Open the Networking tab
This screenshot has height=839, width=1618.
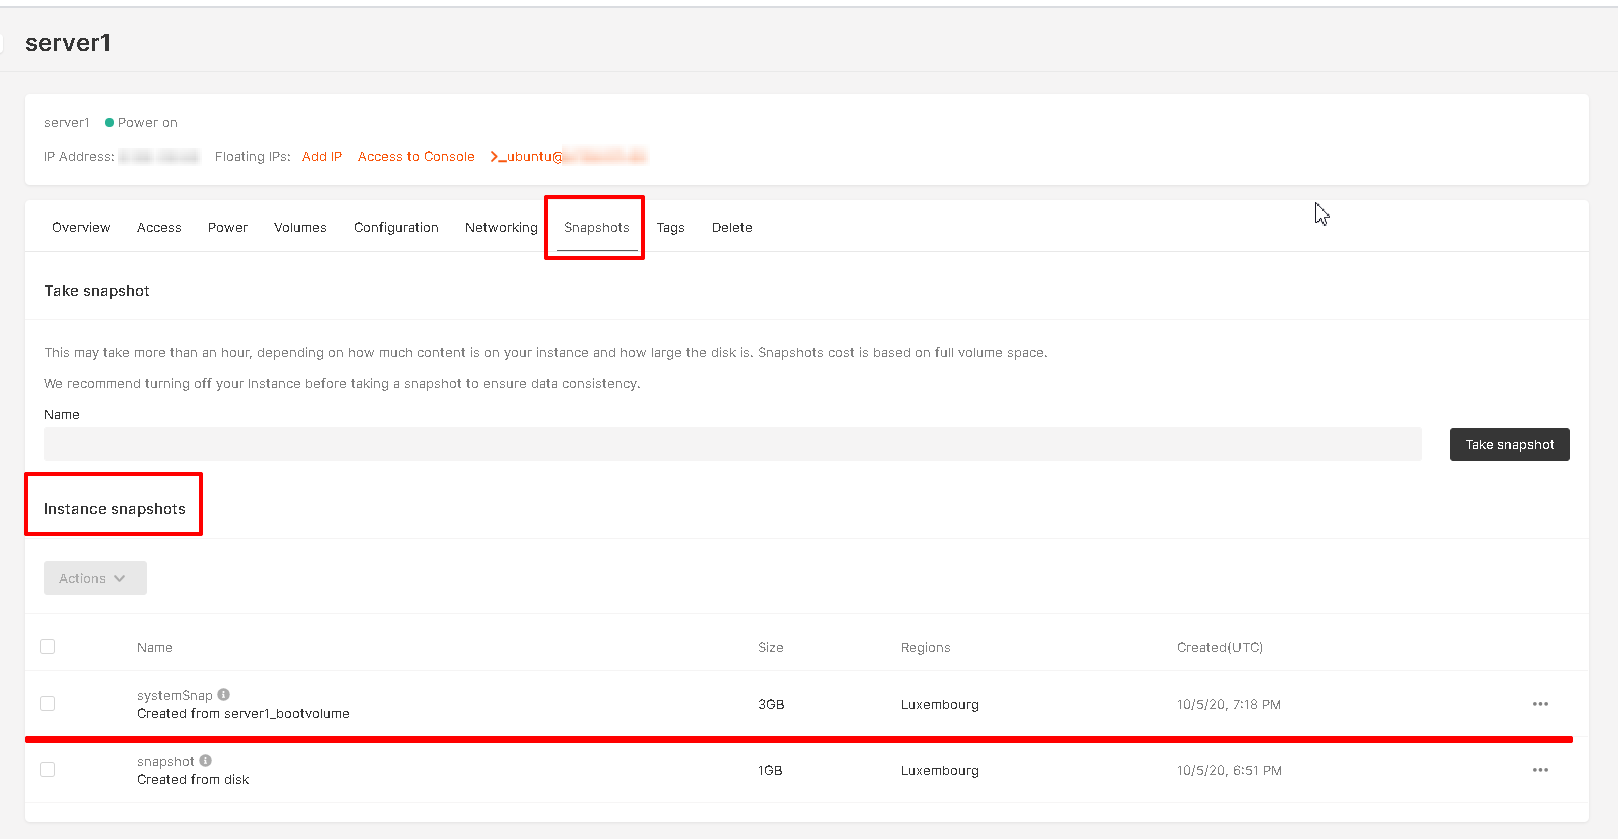click(501, 228)
